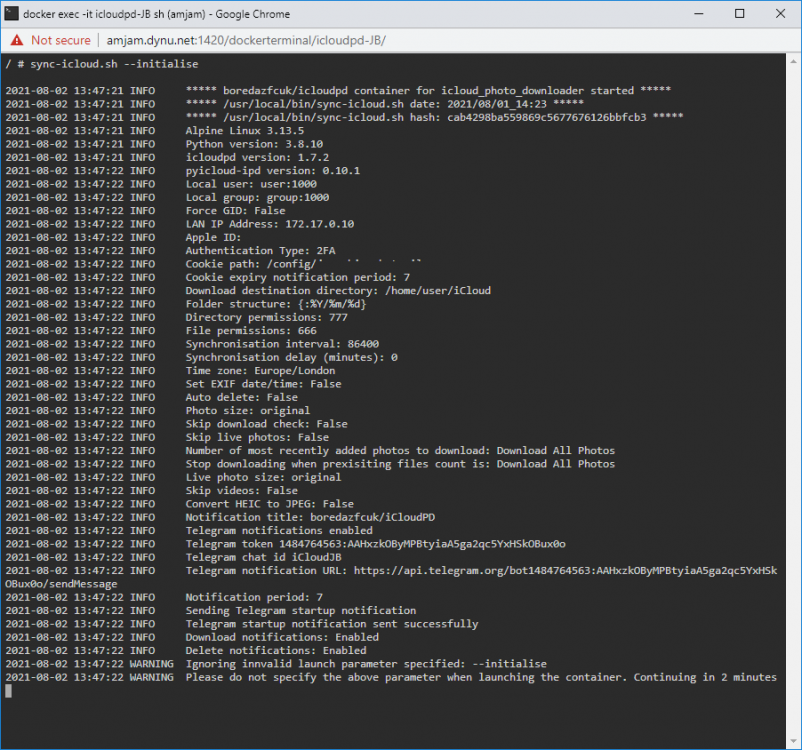Click the 'Set EXIF date/time: False' line

click(x=263, y=383)
